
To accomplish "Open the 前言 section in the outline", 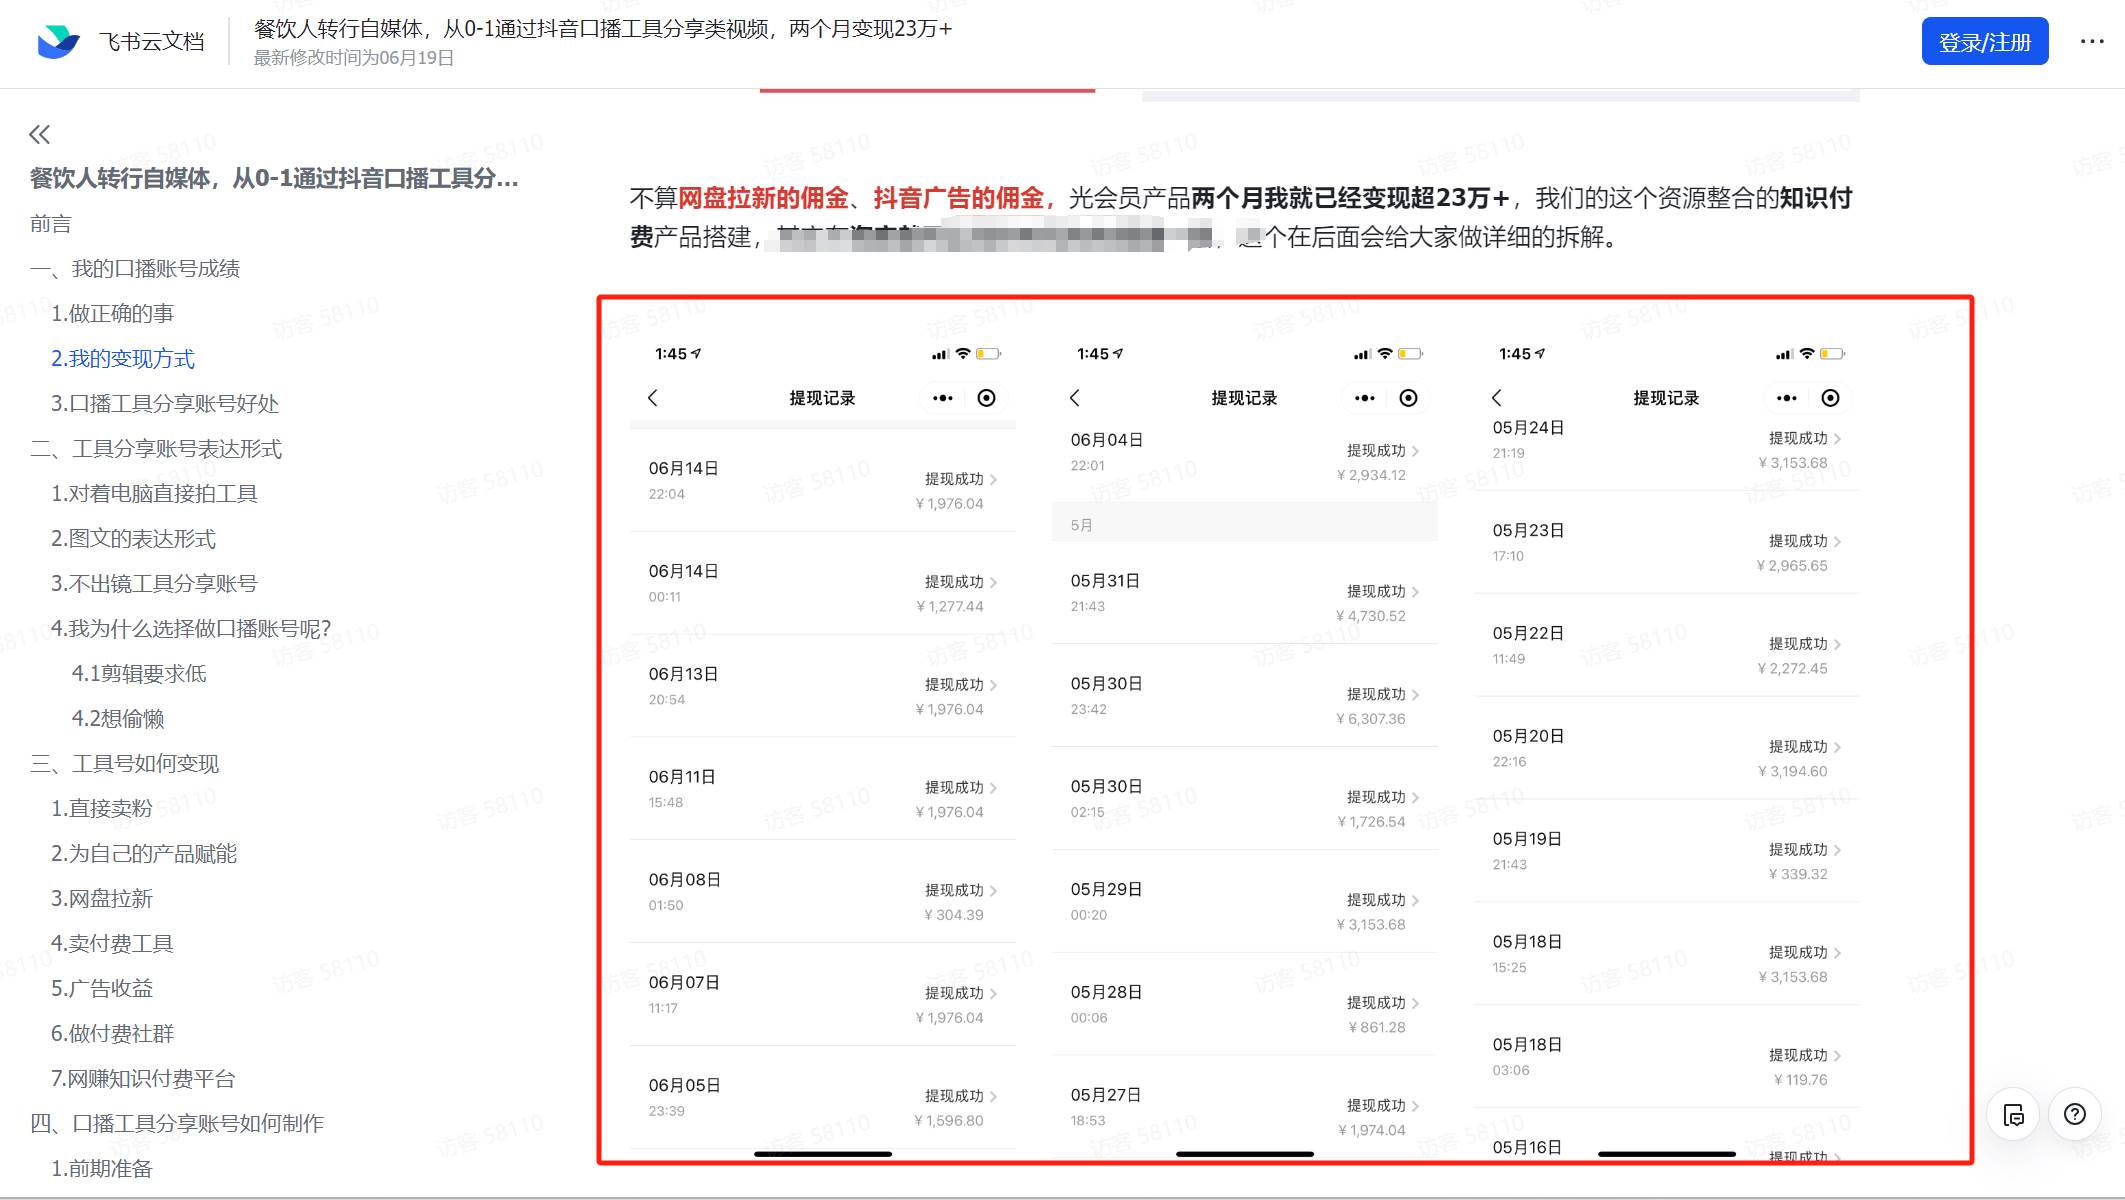I will click(x=50, y=223).
